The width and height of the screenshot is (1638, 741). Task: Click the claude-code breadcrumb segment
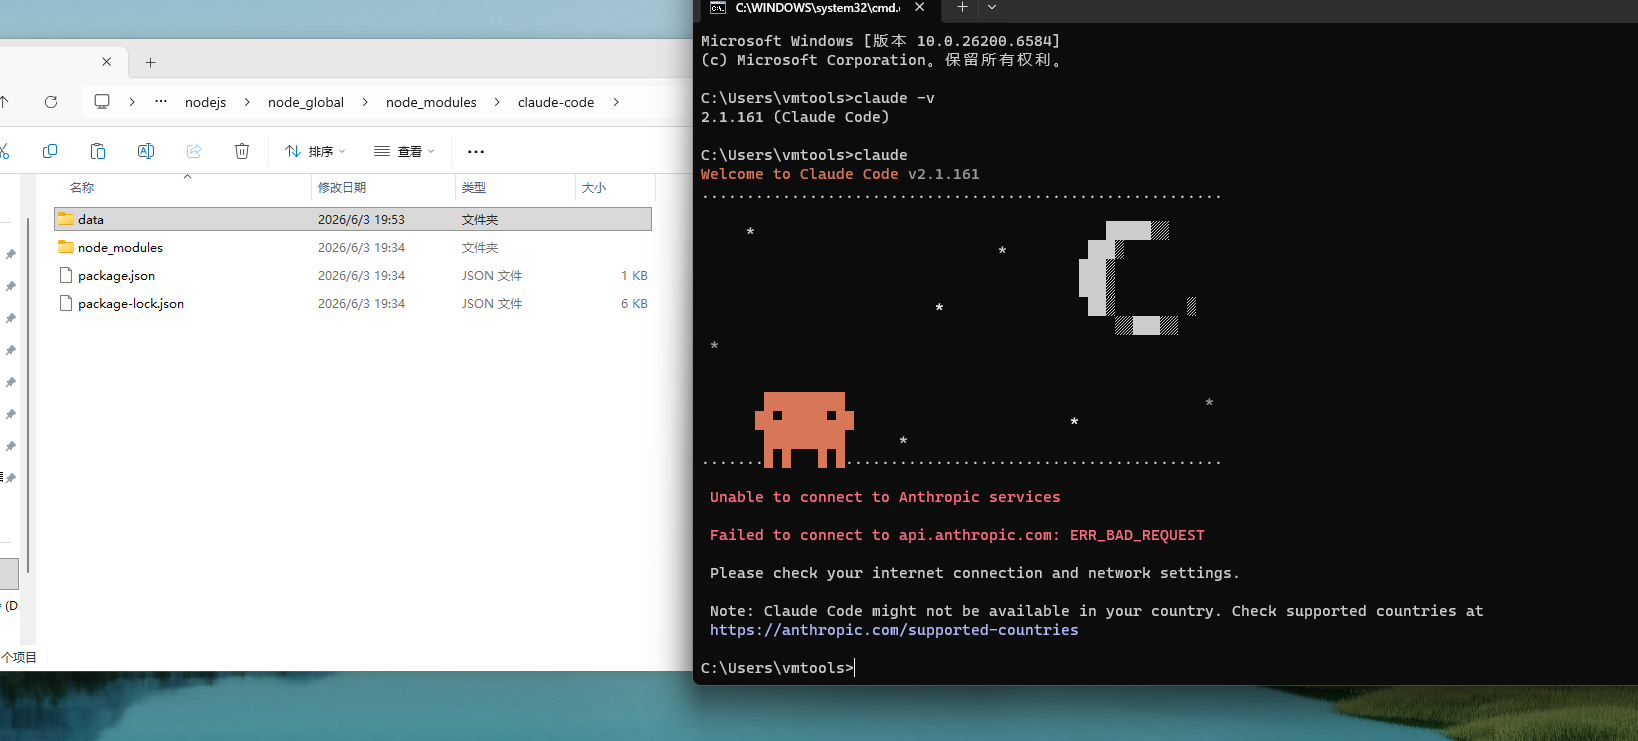tap(556, 102)
